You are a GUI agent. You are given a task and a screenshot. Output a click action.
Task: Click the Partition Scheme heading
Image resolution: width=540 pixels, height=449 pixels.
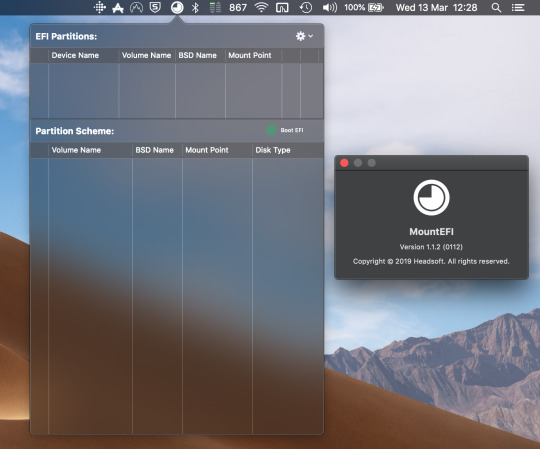click(74, 131)
